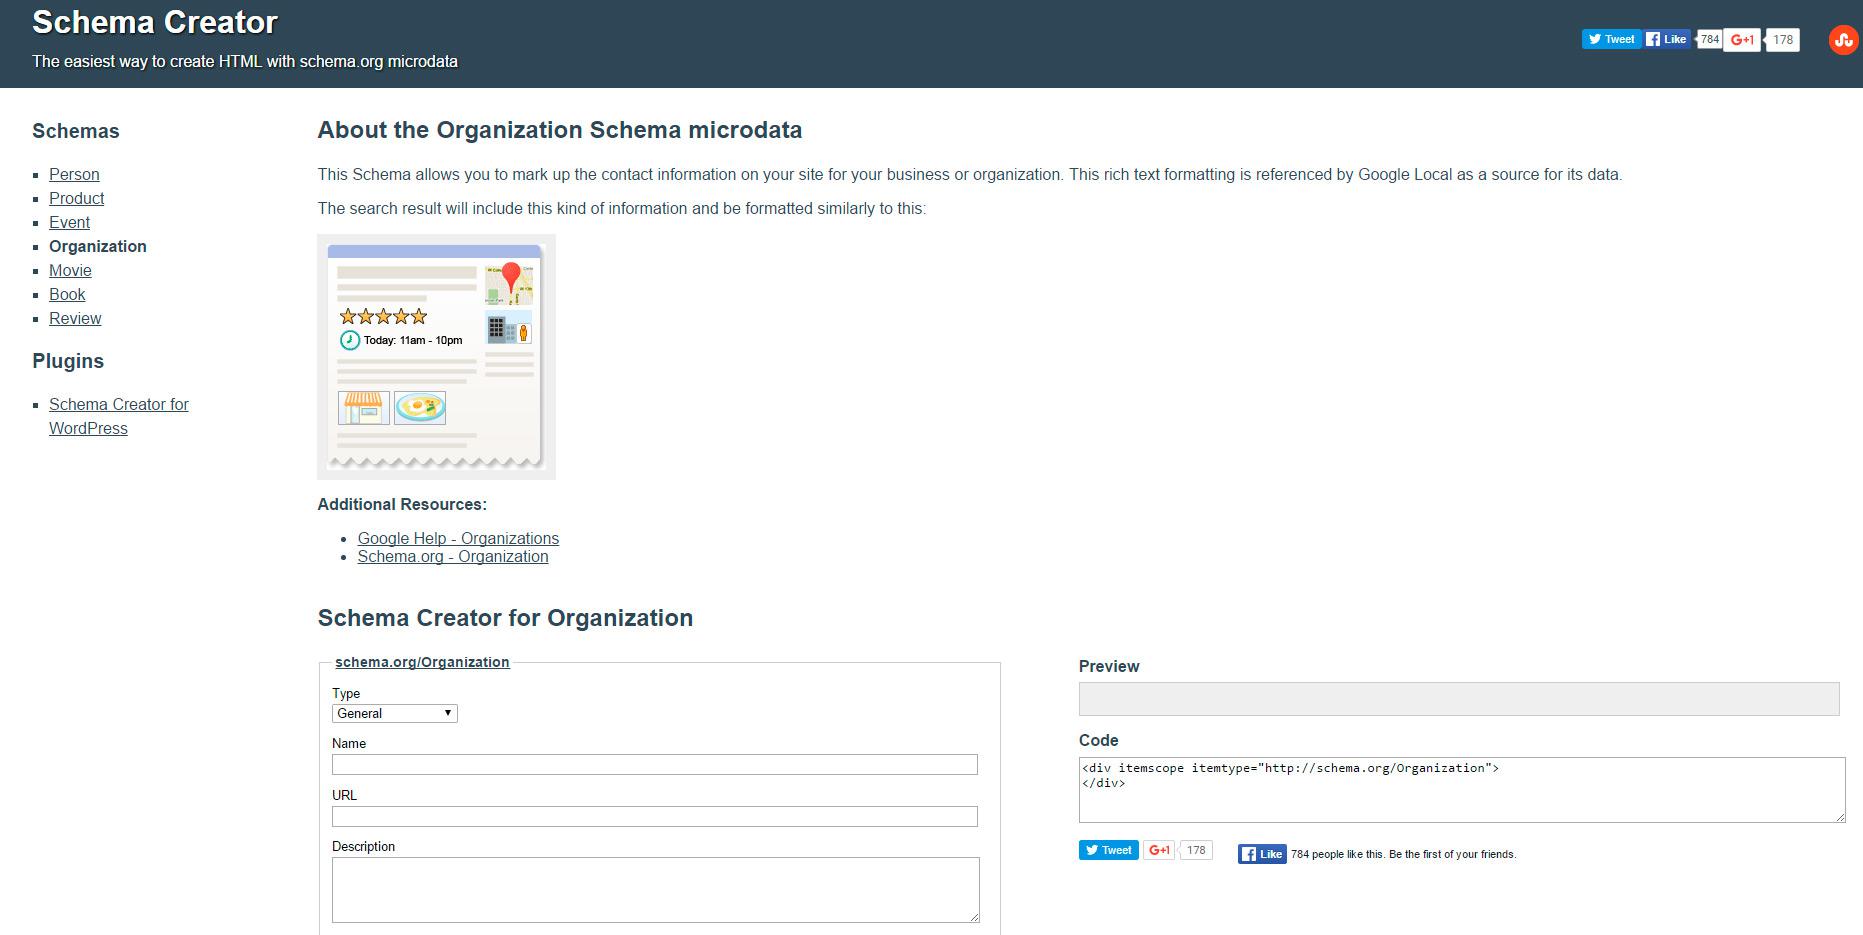Click the Description text area
Viewport: 1863px width, 935px height.
point(656,890)
